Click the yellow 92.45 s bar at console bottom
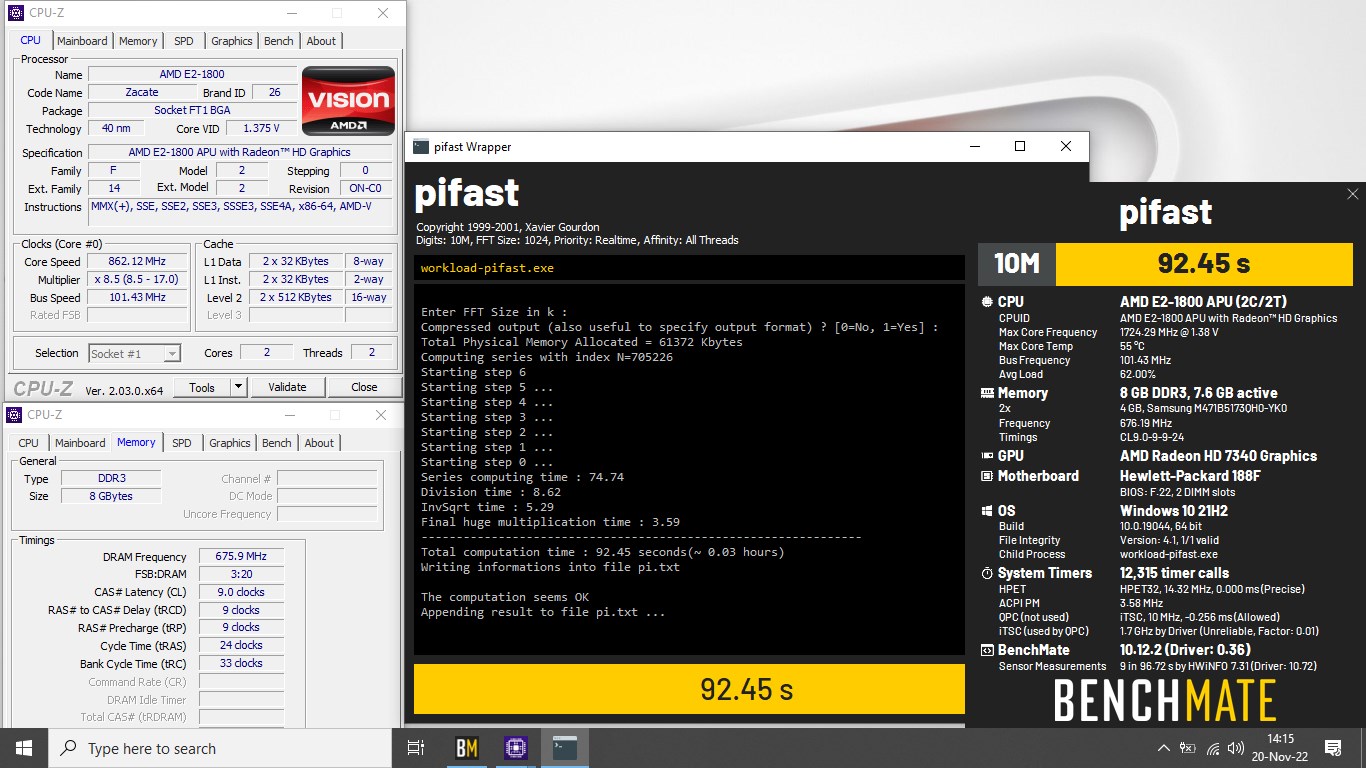The width and height of the screenshot is (1366, 768). [689, 689]
